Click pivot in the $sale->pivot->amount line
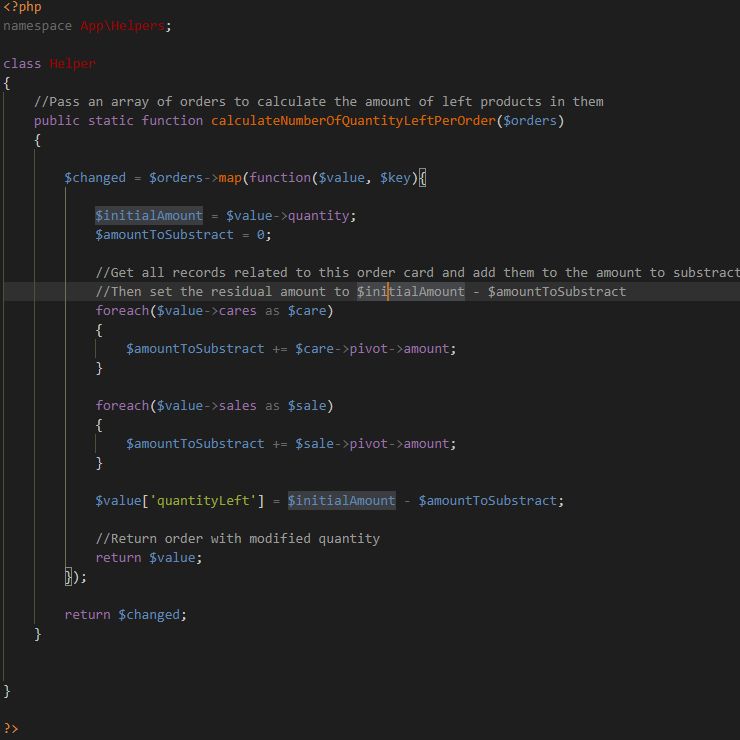 click(x=369, y=444)
